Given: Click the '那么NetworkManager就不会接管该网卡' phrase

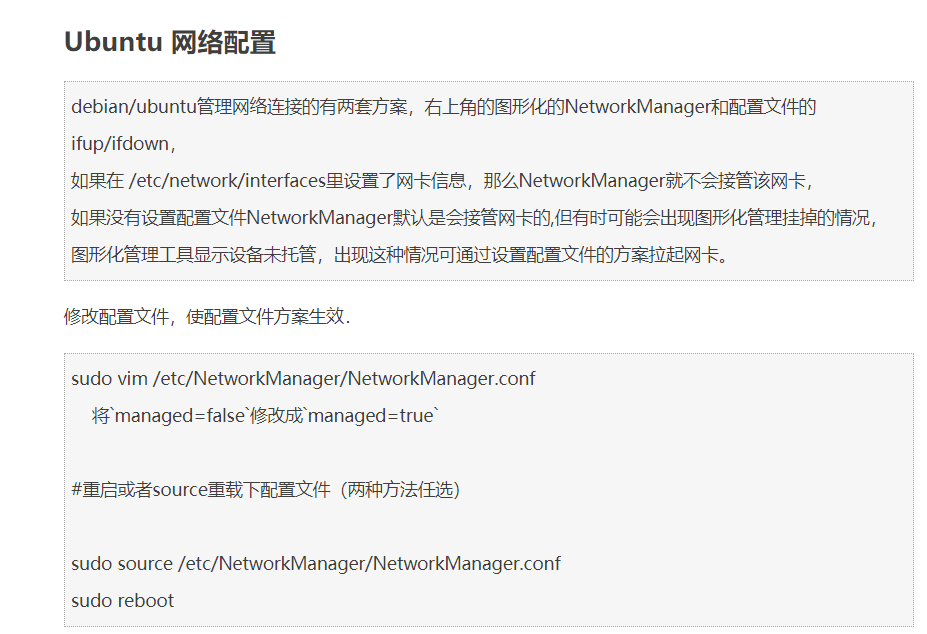Looking at the screenshot, I should pyautogui.click(x=647, y=180).
